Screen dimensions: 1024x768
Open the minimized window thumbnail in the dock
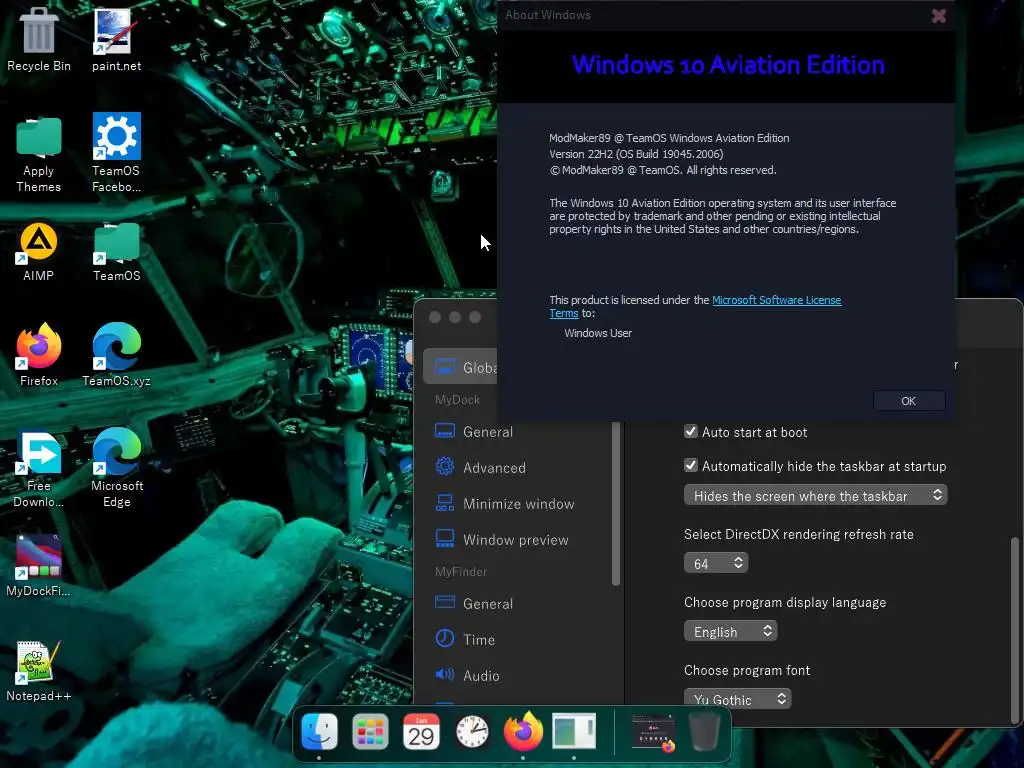point(654,731)
